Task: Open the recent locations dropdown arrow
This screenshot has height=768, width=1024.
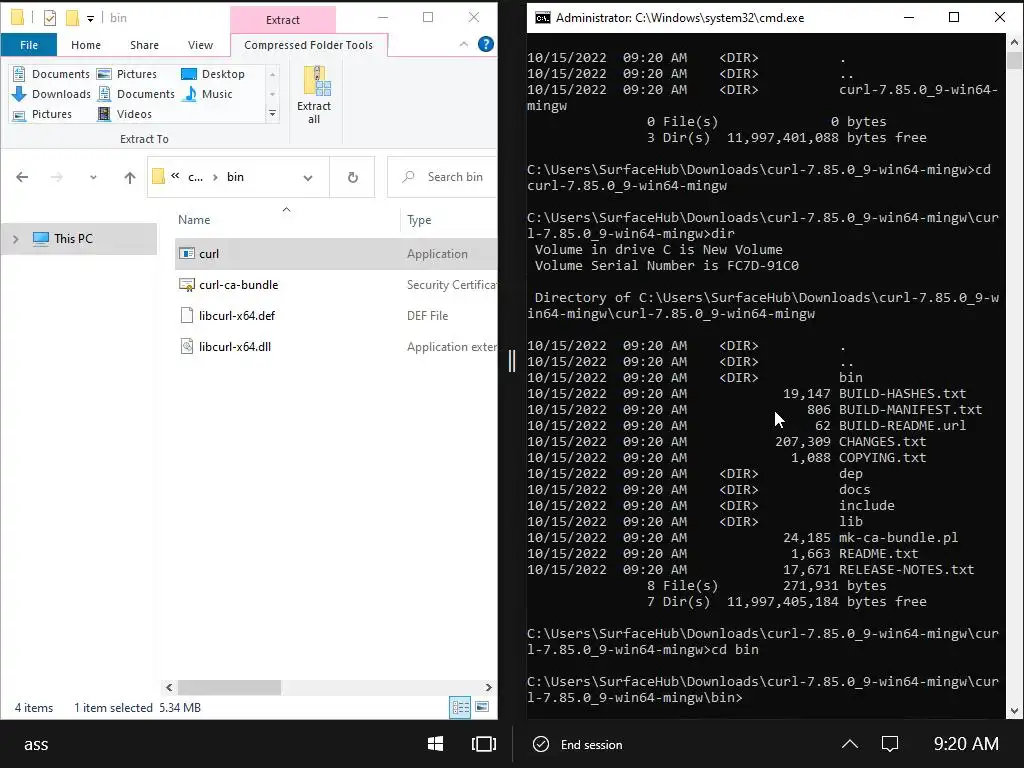Action: pos(93,177)
